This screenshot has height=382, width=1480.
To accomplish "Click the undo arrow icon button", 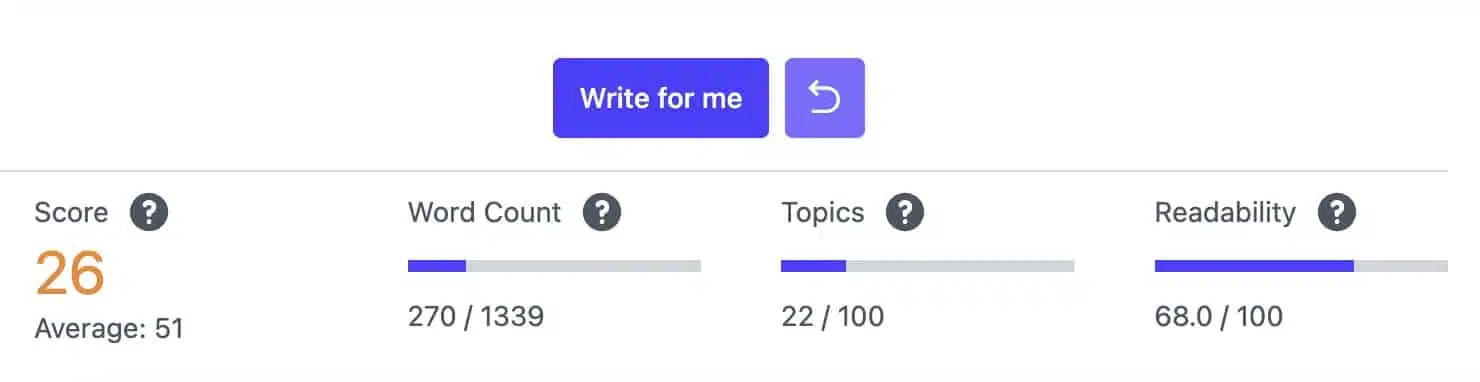I will coord(825,98).
